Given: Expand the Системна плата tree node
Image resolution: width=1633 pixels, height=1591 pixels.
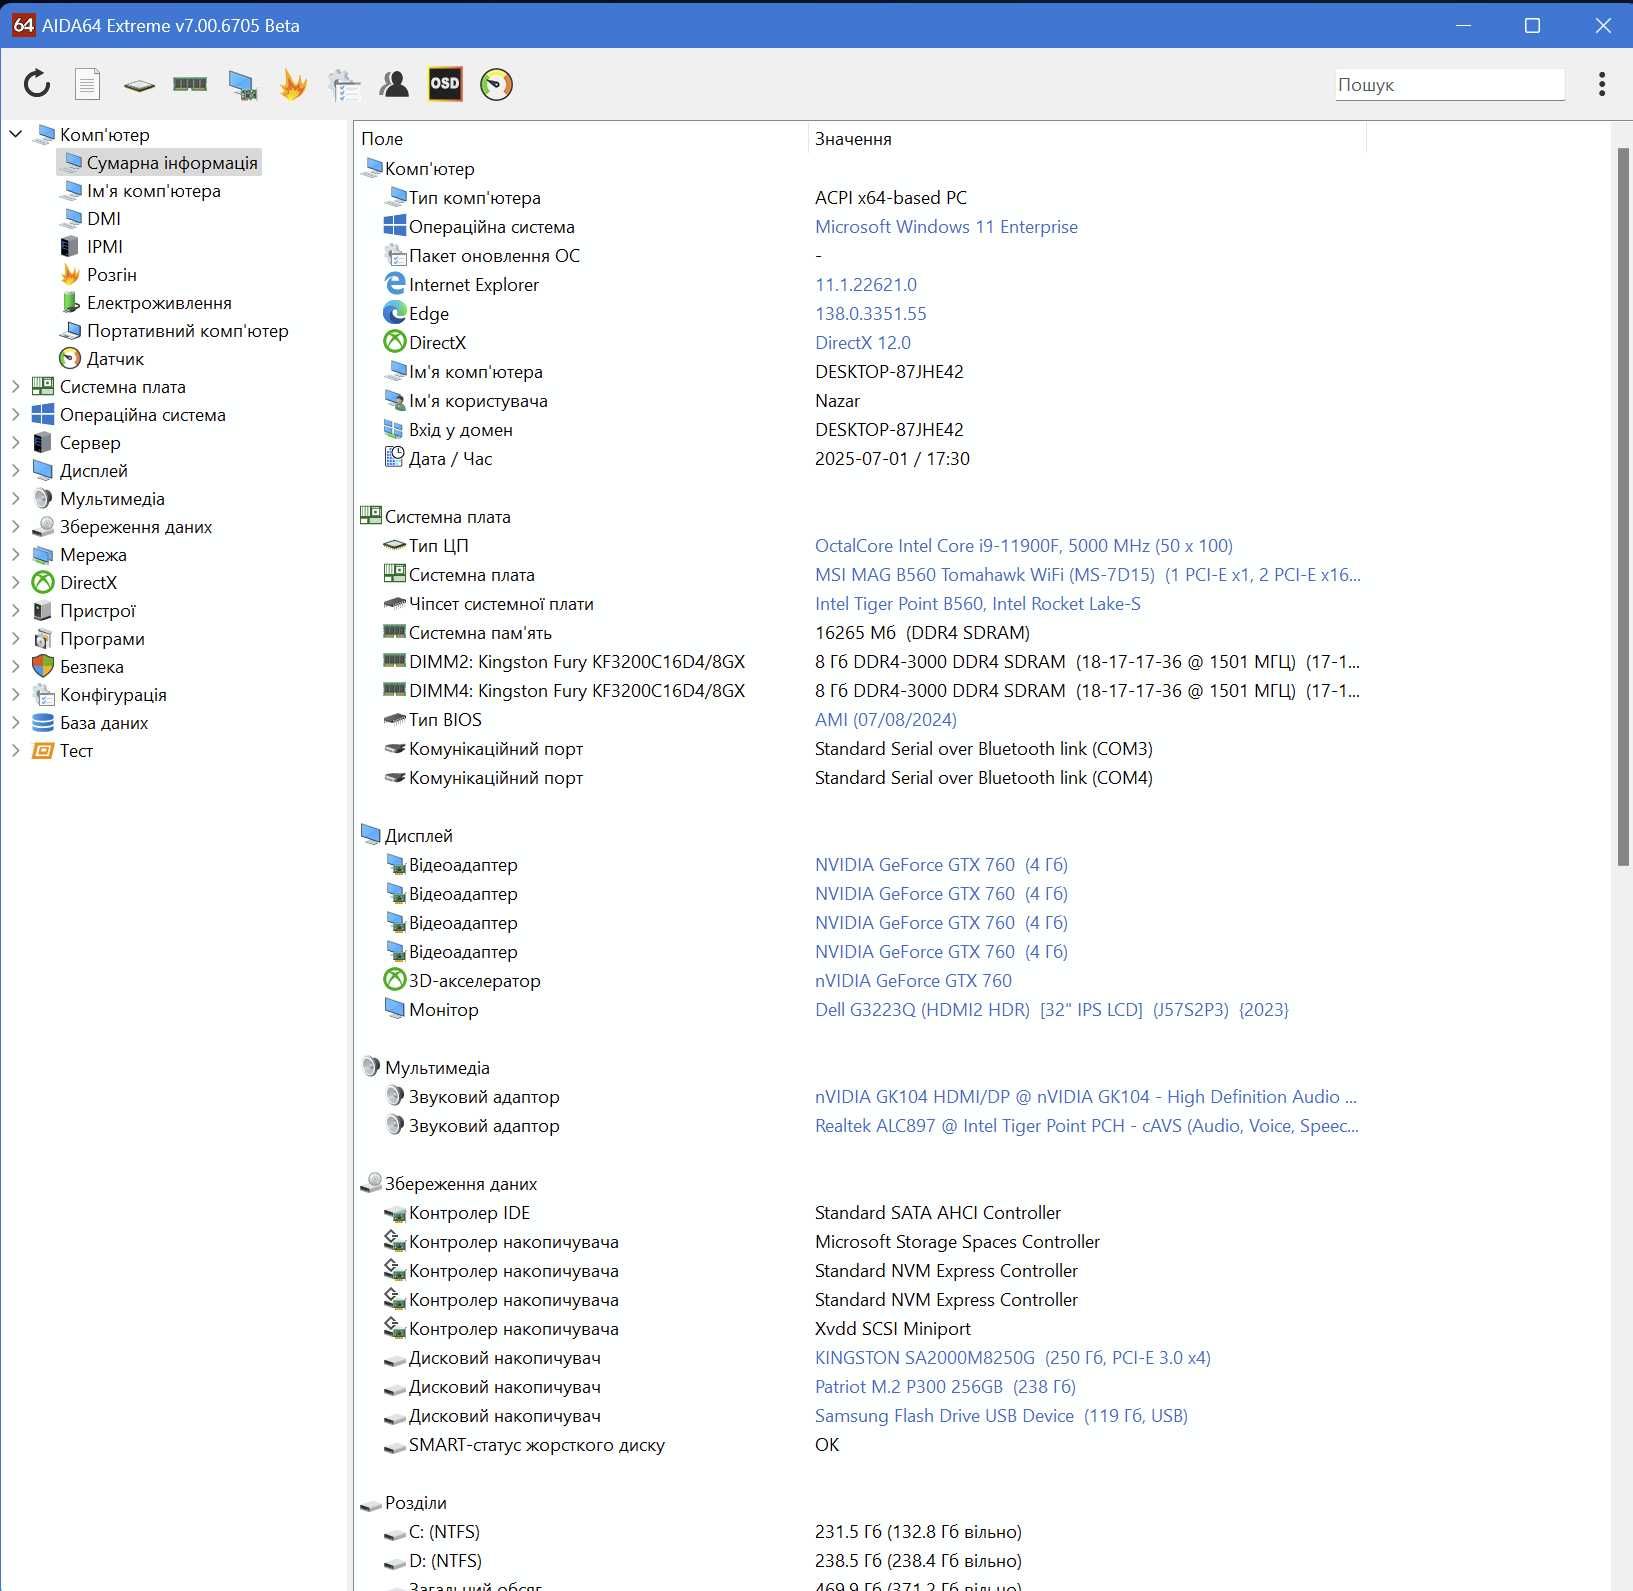Looking at the screenshot, I should [16, 386].
